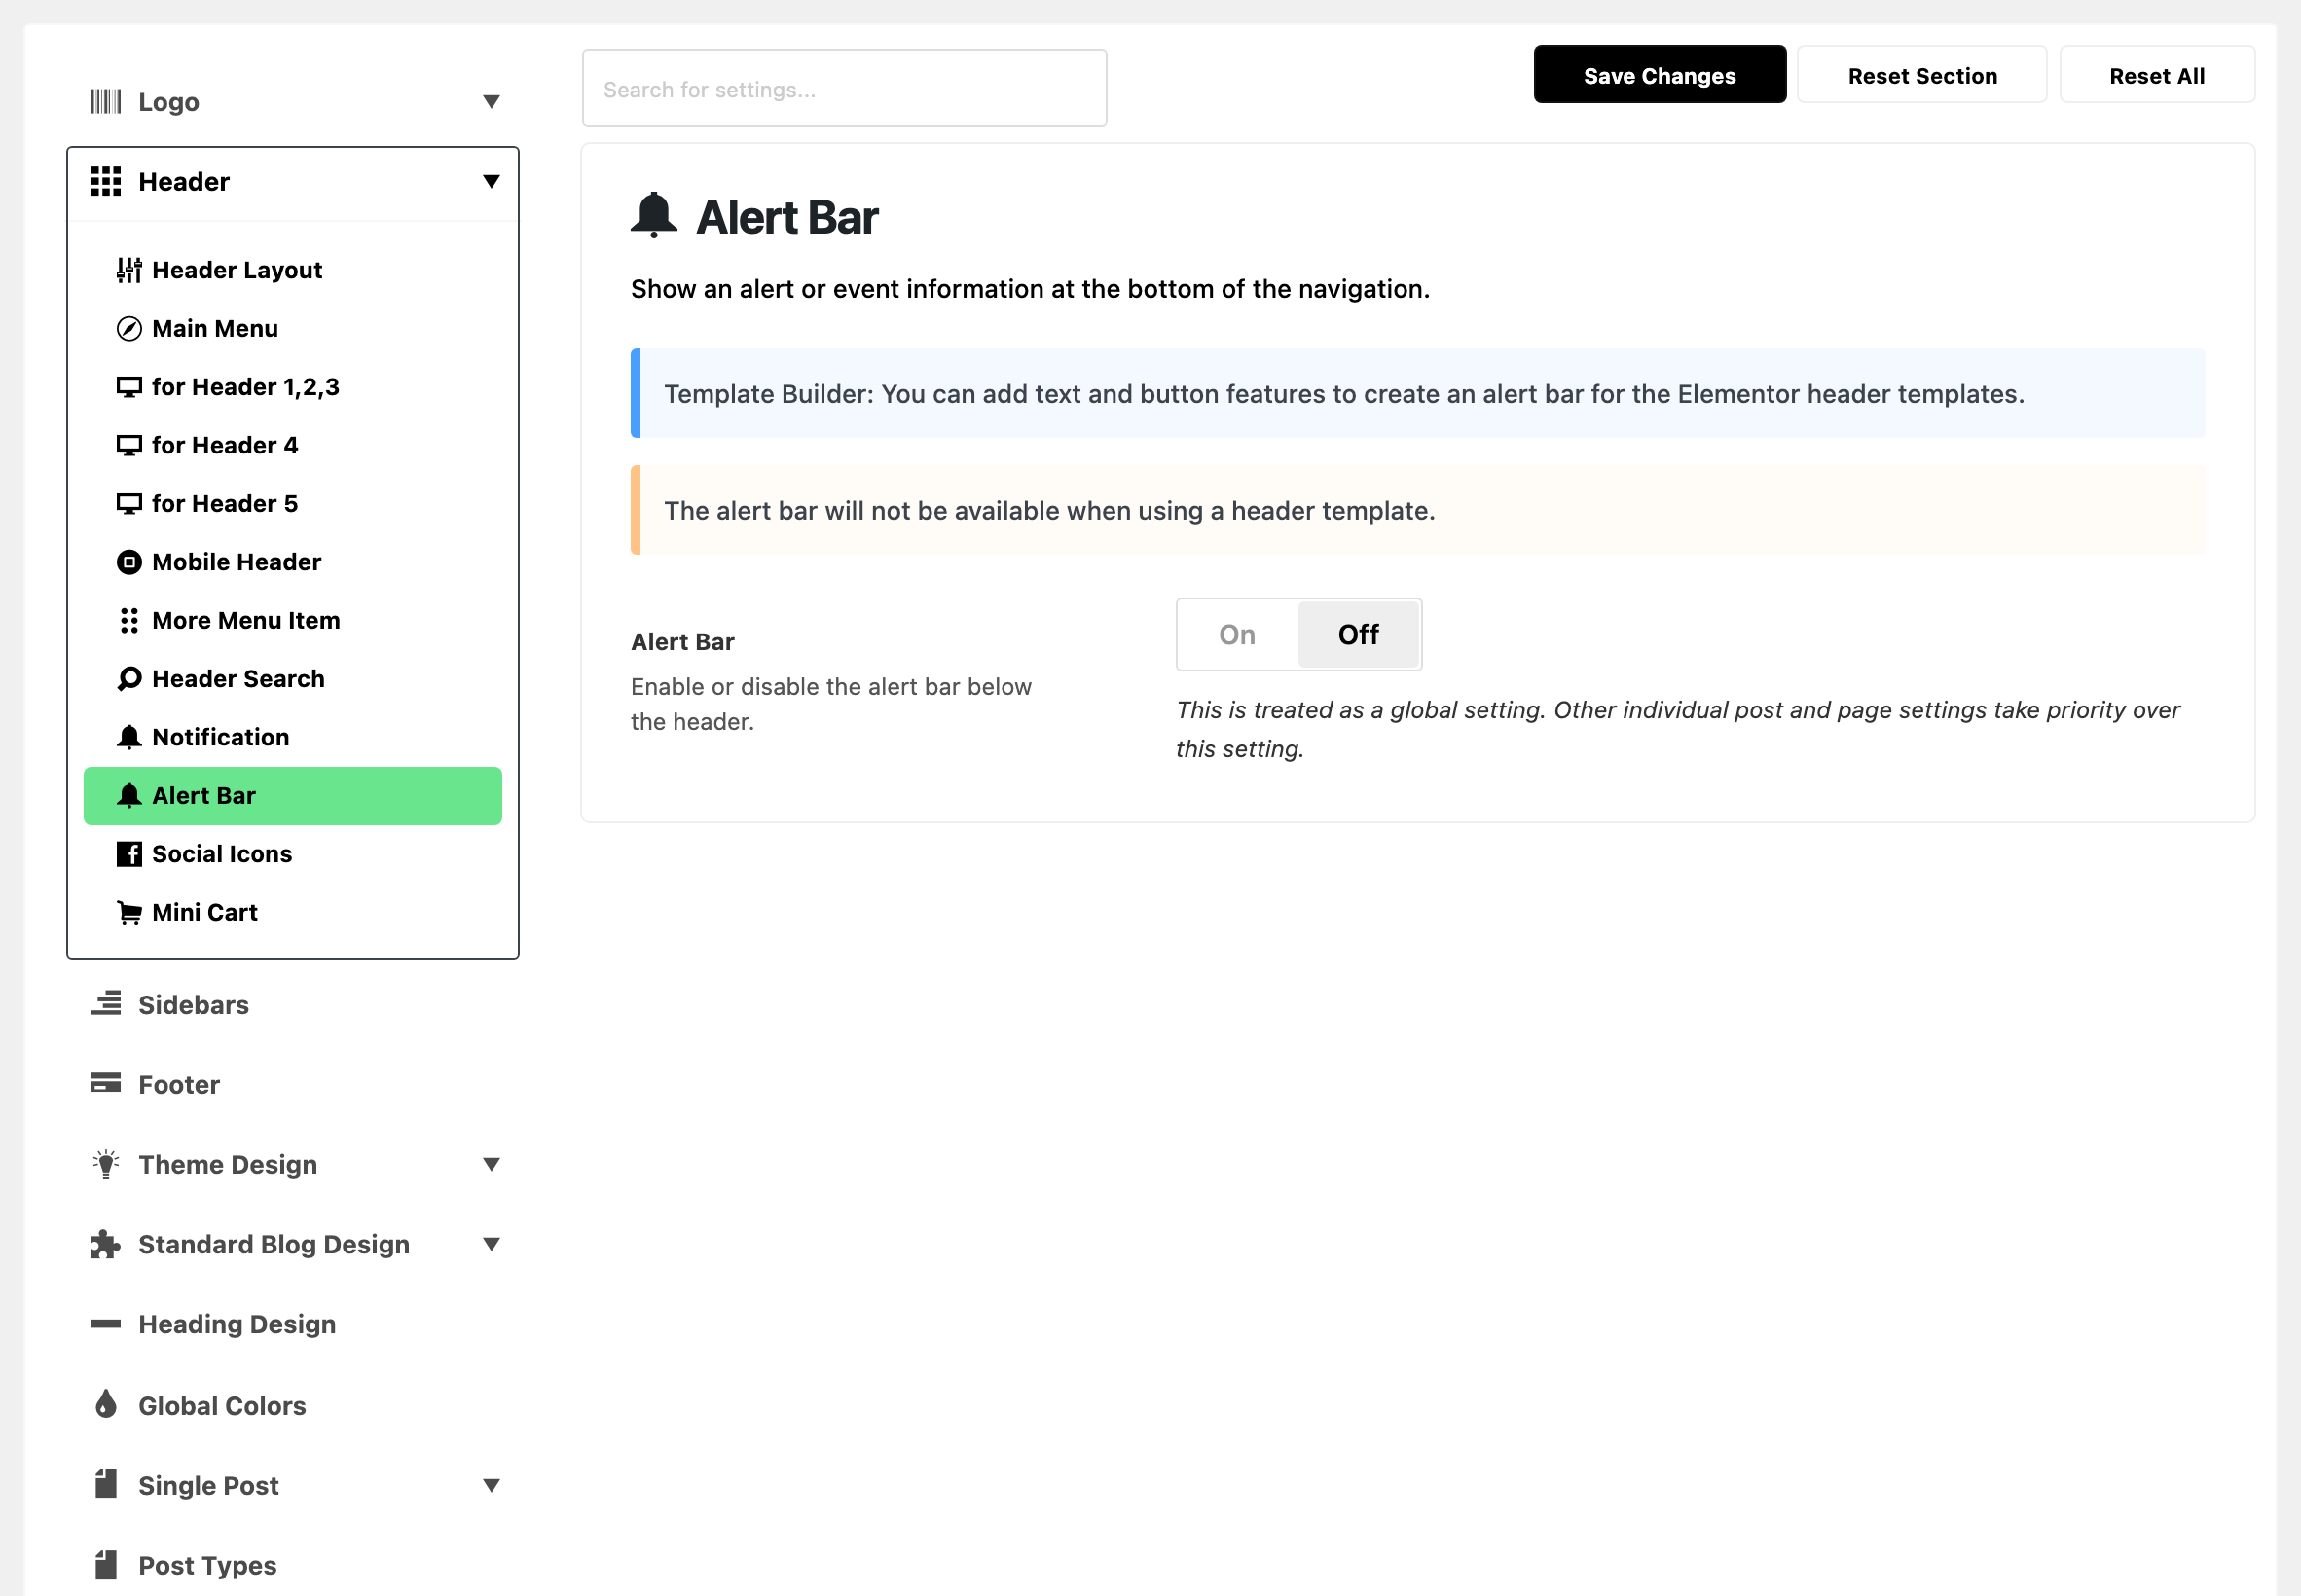Open the Alert Bar menu item
The image size is (2301, 1596).
[x=293, y=796]
